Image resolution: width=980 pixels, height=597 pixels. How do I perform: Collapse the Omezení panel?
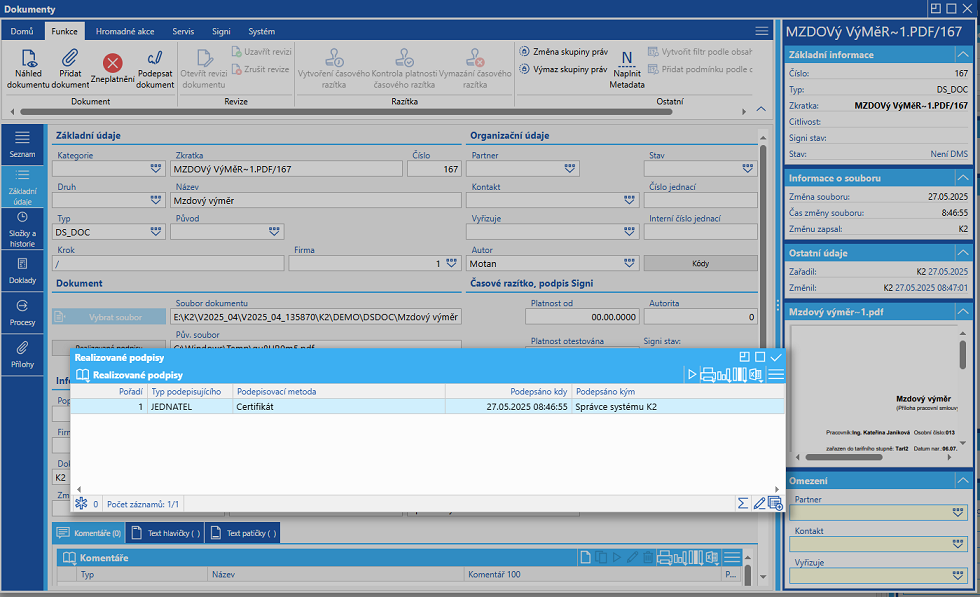[x=962, y=481]
